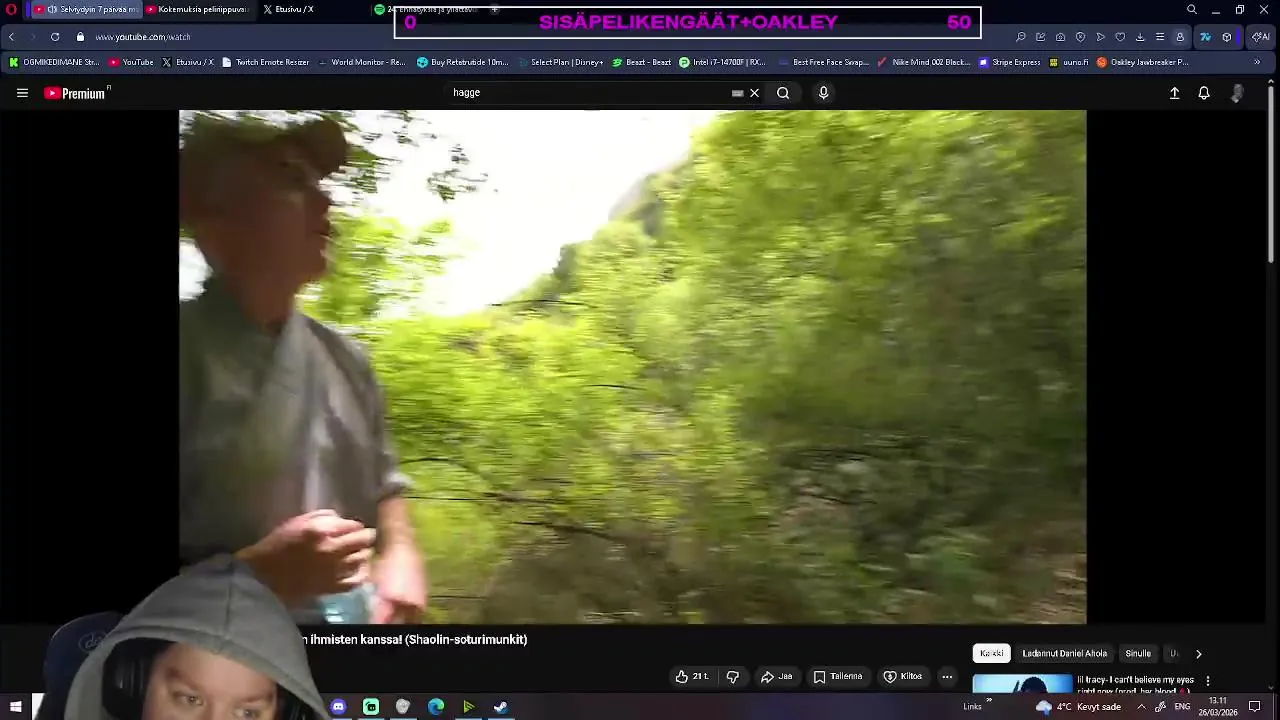Screen dimensions: 1280x720
Task: Show more filter chips with arrow
Action: coord(1198,654)
